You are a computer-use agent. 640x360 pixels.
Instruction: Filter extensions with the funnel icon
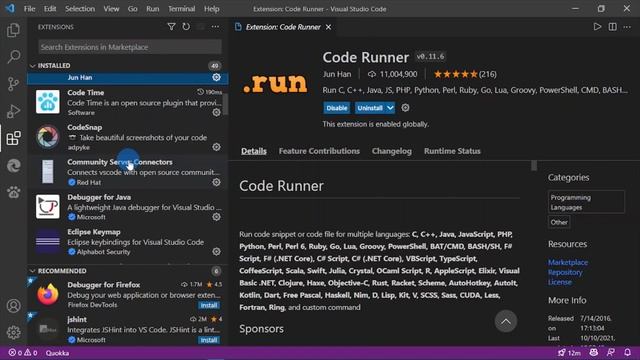pos(171,27)
